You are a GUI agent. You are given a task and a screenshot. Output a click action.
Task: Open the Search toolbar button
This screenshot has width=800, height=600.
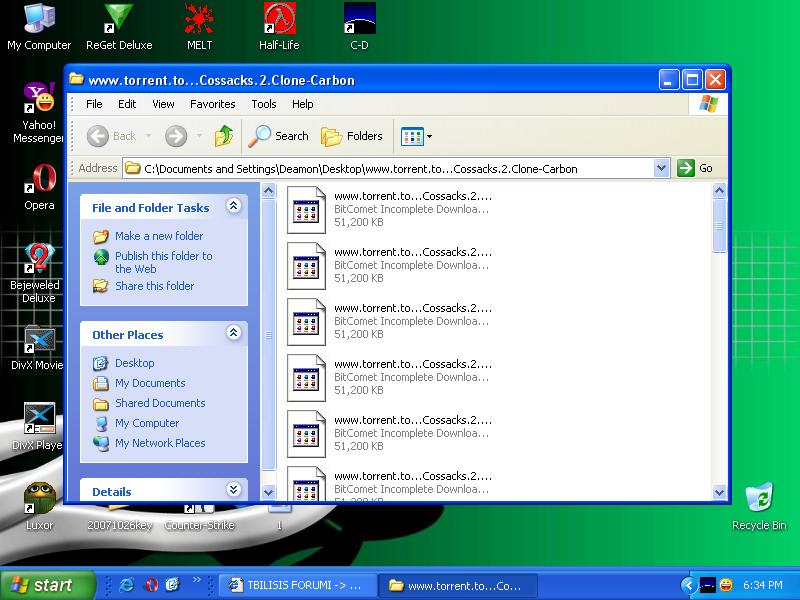[279, 136]
